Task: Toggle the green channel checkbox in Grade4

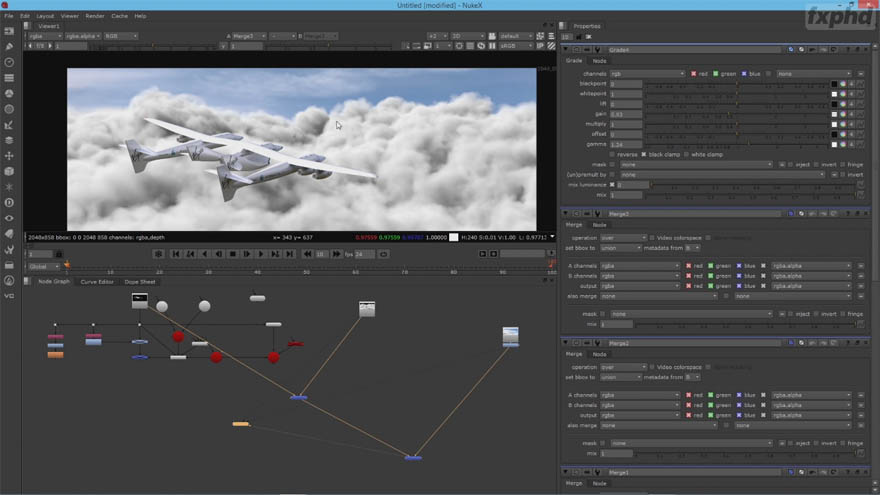Action: [x=716, y=74]
